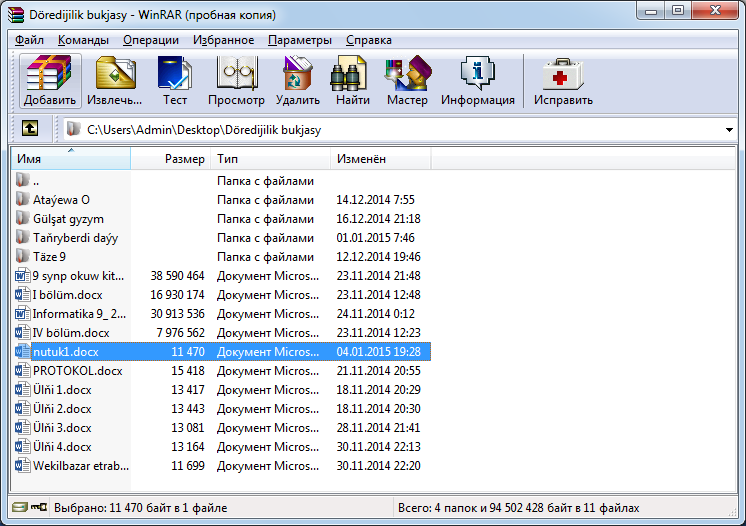Click the WinRAR title bar icon
The width and height of the screenshot is (746, 526).
(16, 15)
